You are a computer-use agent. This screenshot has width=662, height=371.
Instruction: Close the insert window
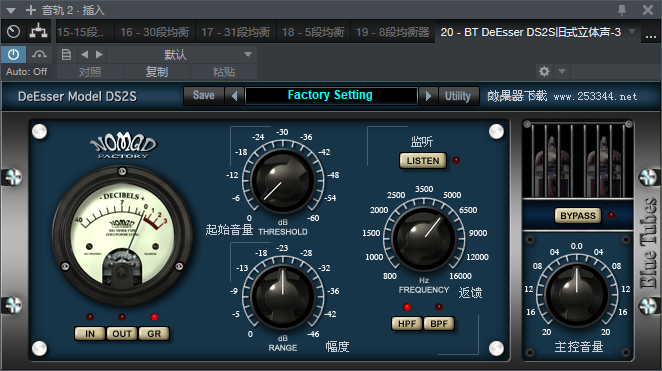(648, 10)
